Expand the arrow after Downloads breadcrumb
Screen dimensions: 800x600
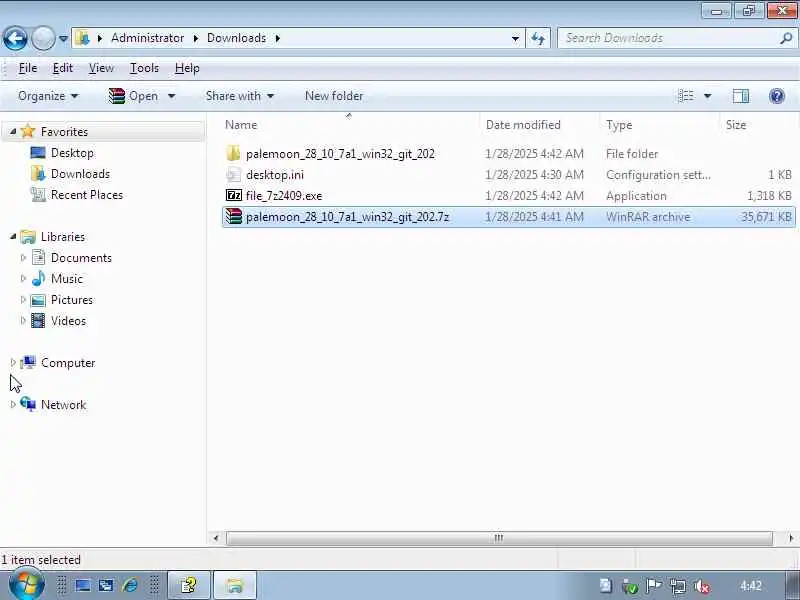(278, 38)
